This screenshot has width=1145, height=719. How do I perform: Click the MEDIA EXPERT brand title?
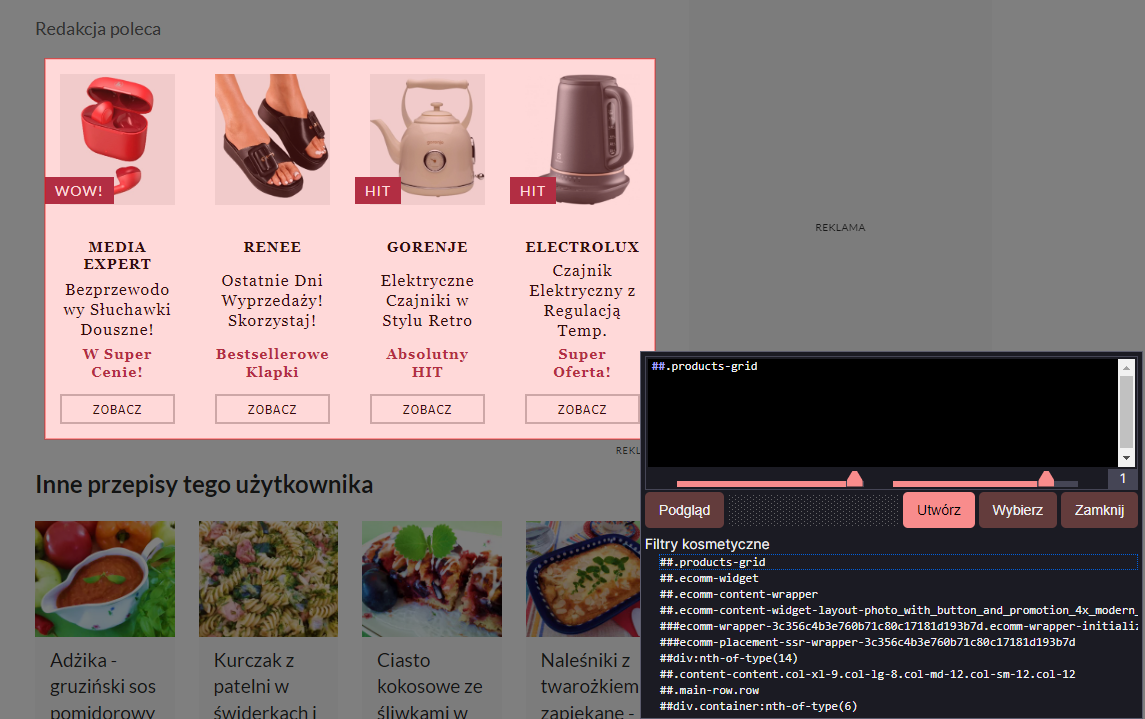117,255
